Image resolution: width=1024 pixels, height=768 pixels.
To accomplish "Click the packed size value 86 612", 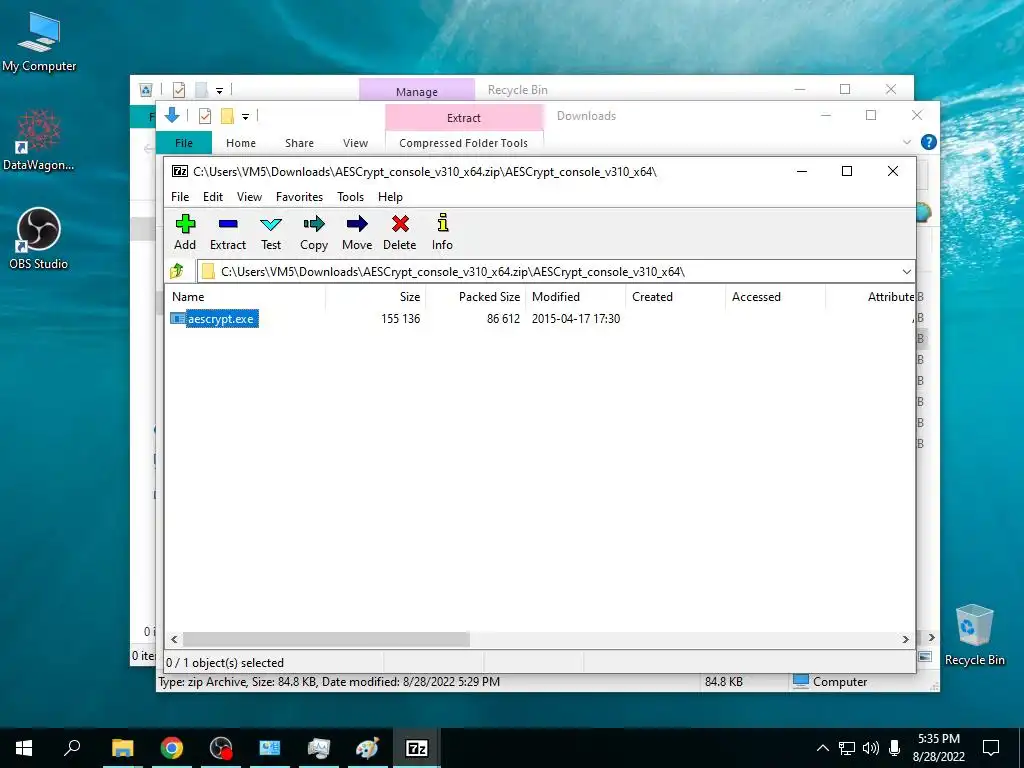I will coord(503,319).
